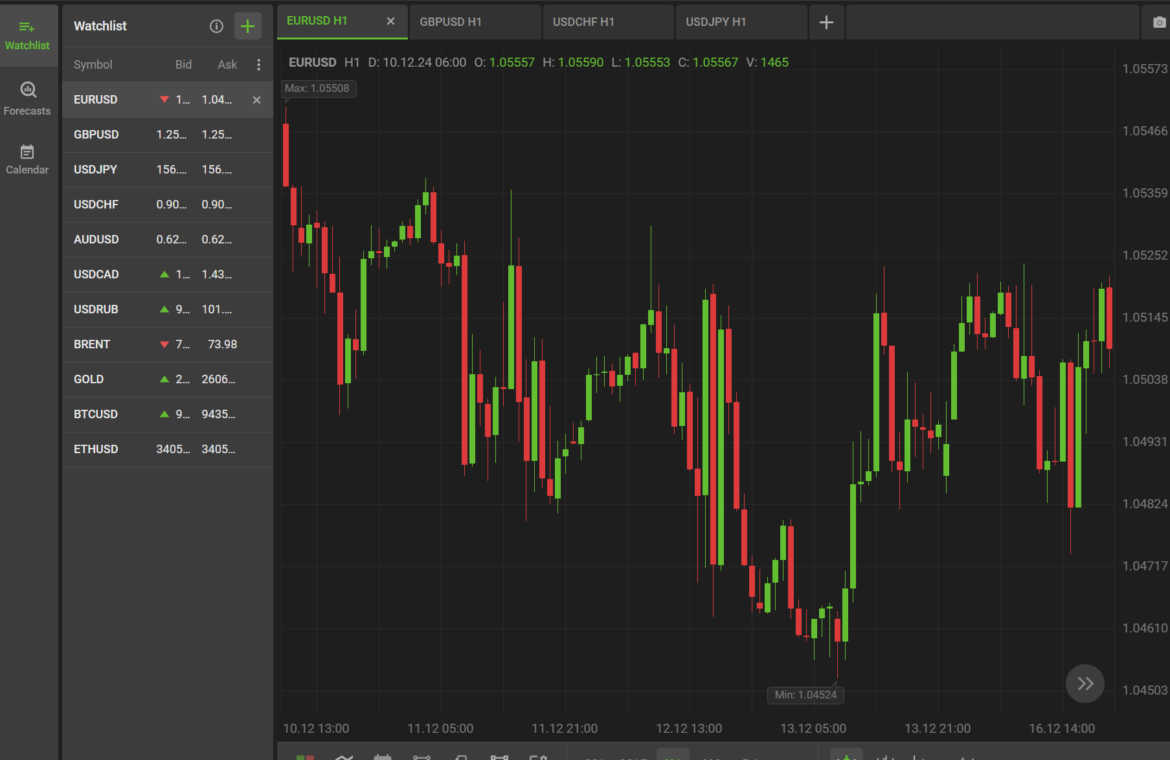
Task: Remove EURUSD from the Watchlist
Action: coord(257,100)
